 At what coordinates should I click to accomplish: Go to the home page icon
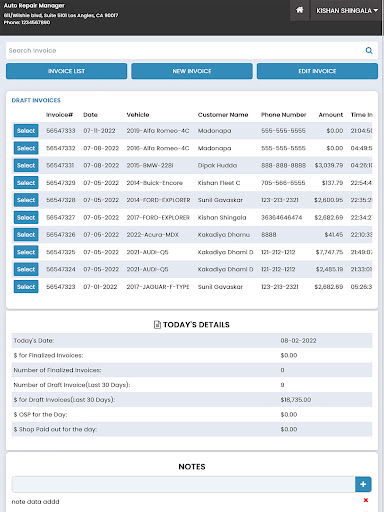[x=300, y=10]
